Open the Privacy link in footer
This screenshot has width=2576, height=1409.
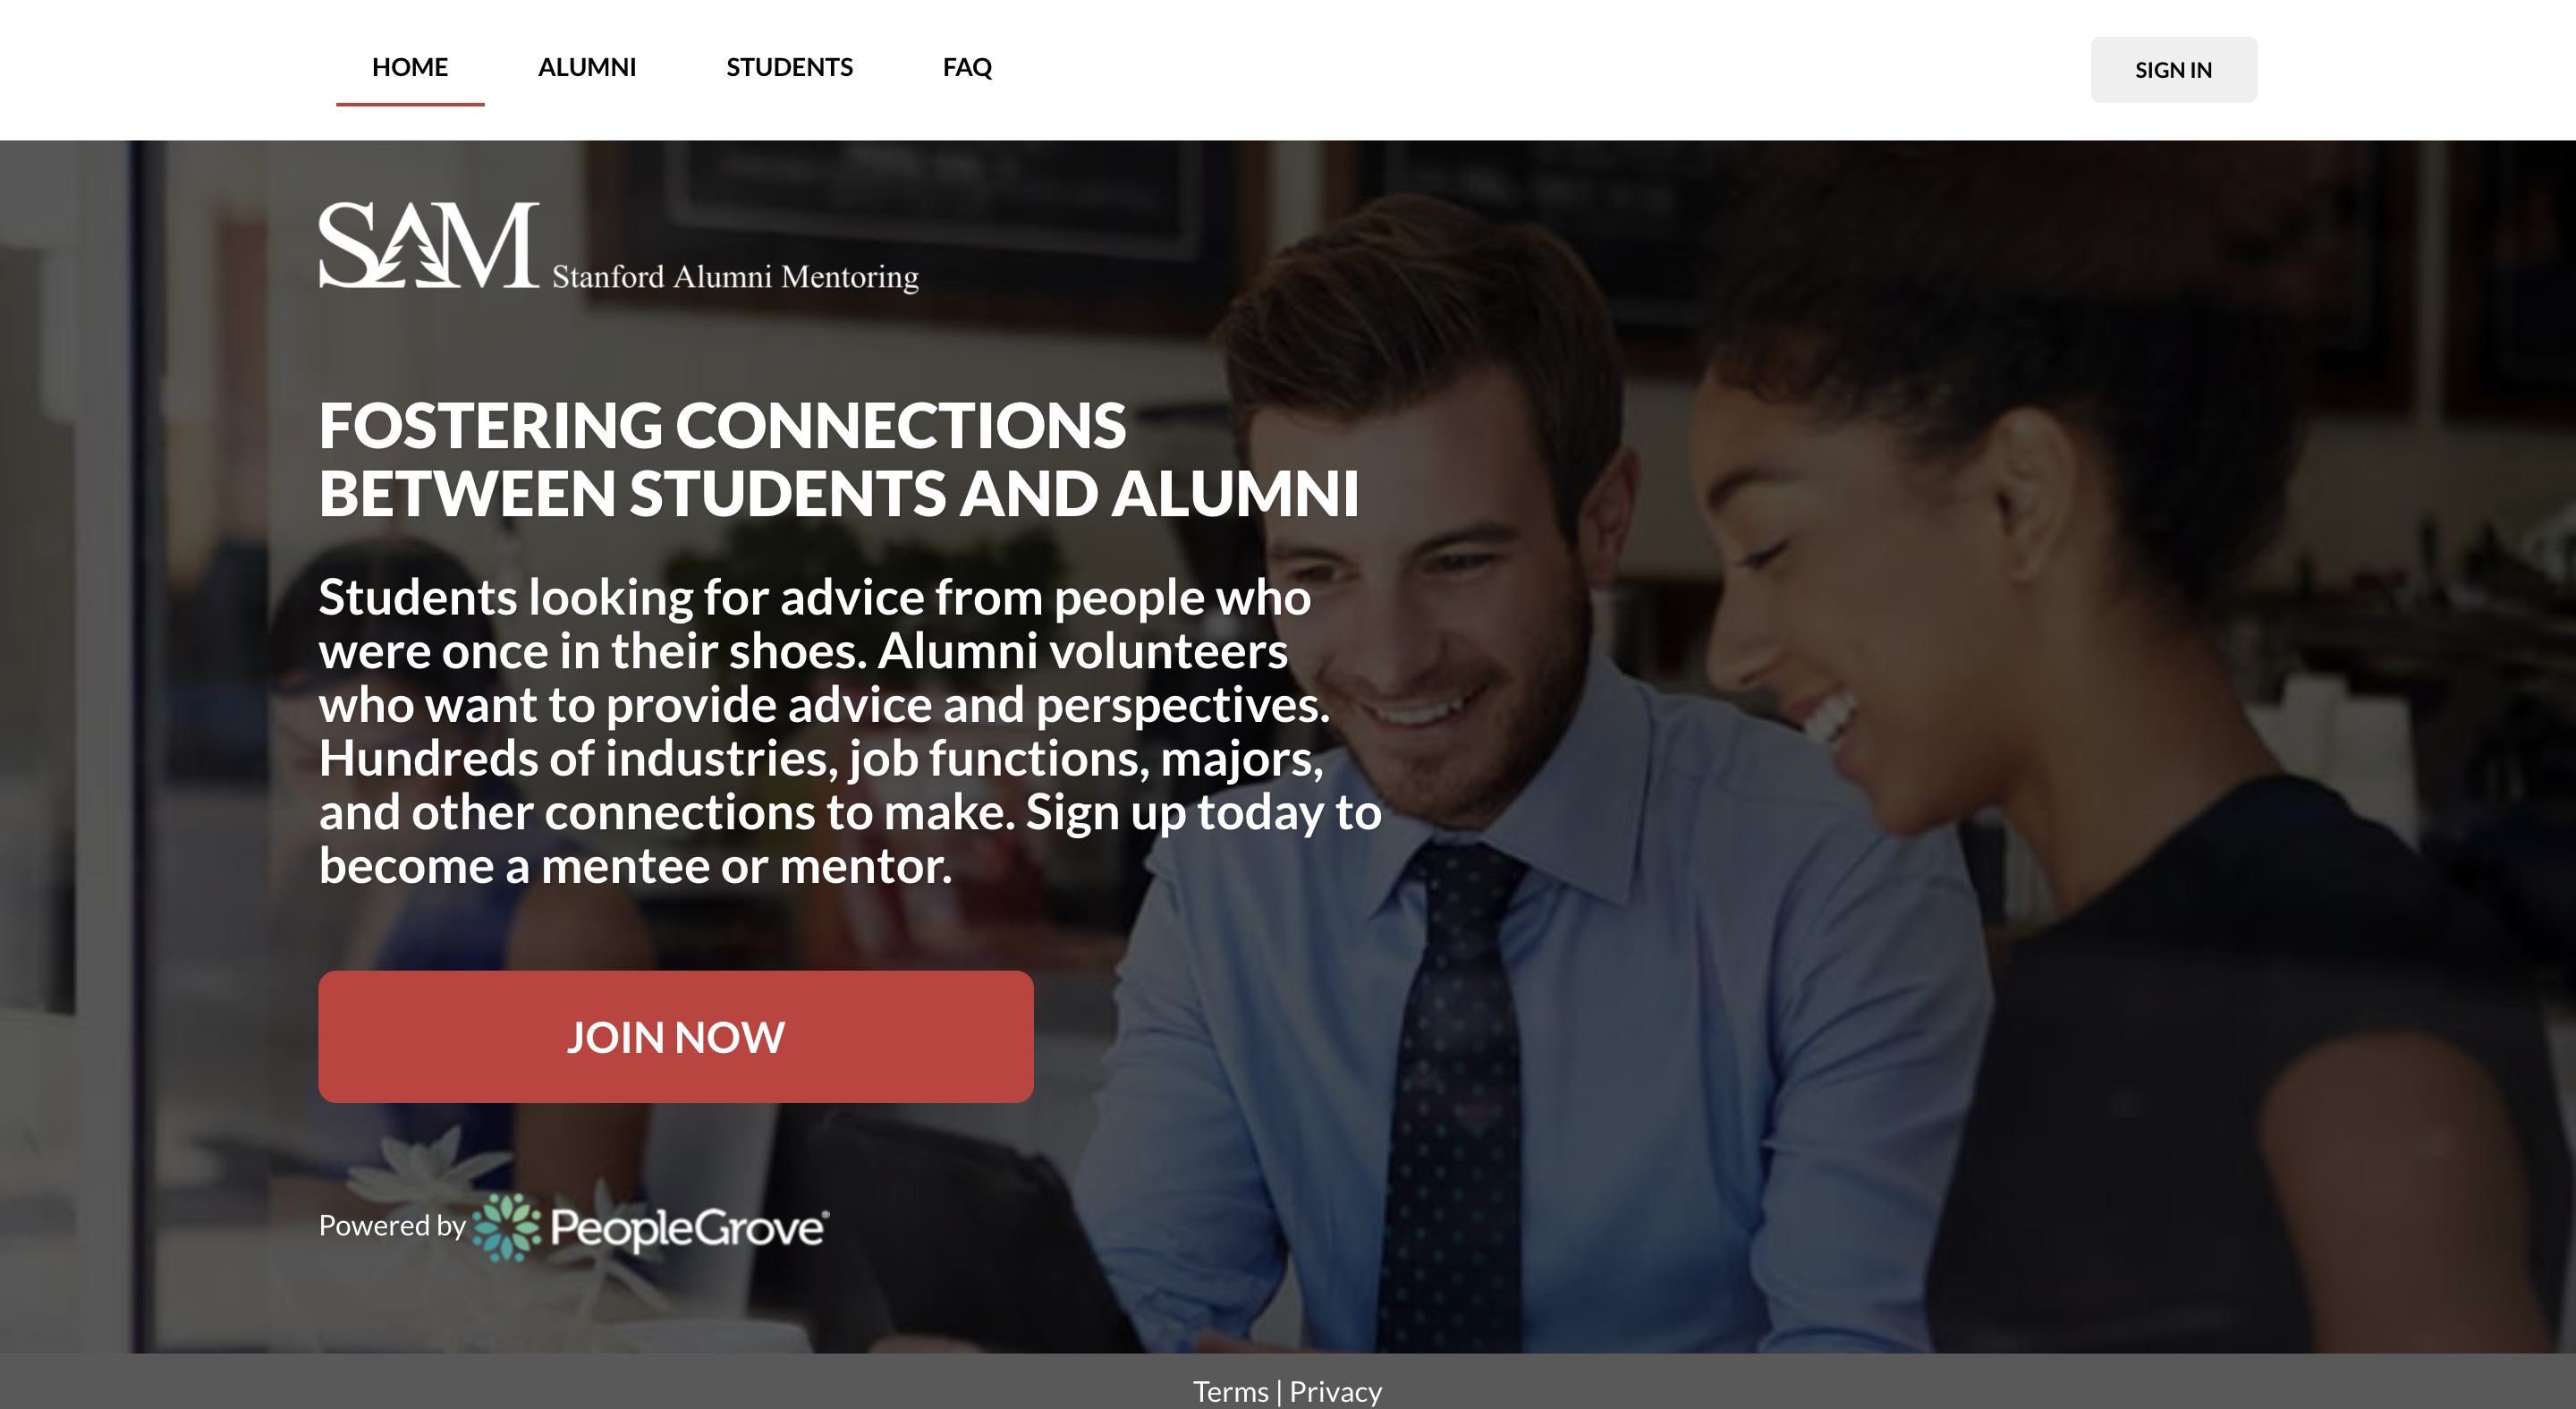(x=1335, y=1391)
